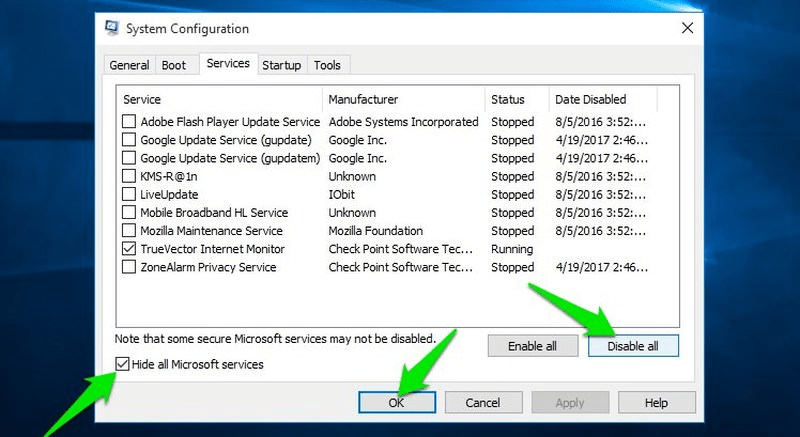Screen dimensions: 800x437
Task: Check the Adobe Flash Player Update Service box
Action: point(129,122)
